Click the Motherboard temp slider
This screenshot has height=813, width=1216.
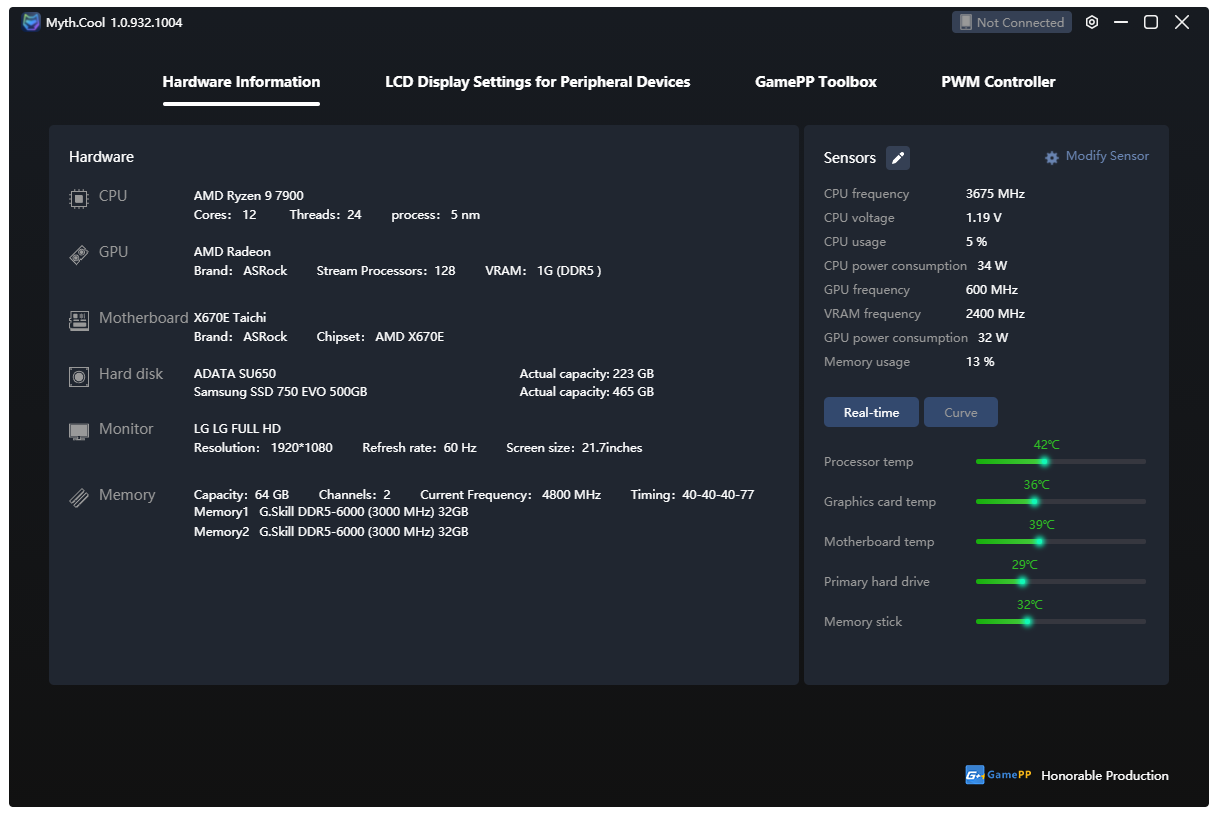click(1061, 541)
